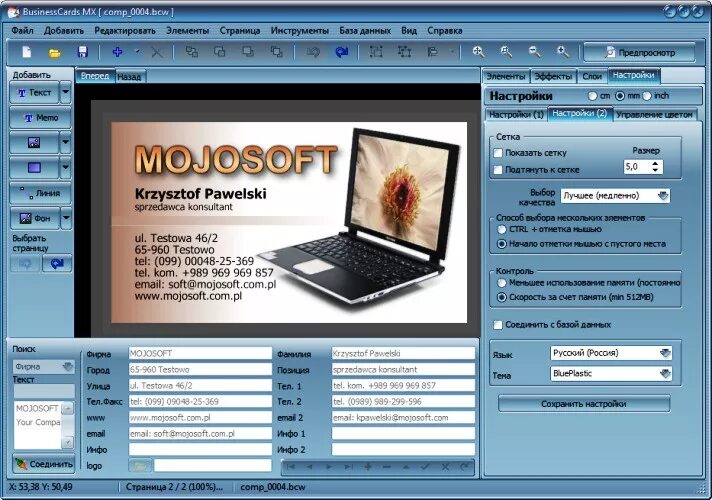Go to next page blue arrow
The width and height of the screenshot is (712, 500).
point(57,263)
